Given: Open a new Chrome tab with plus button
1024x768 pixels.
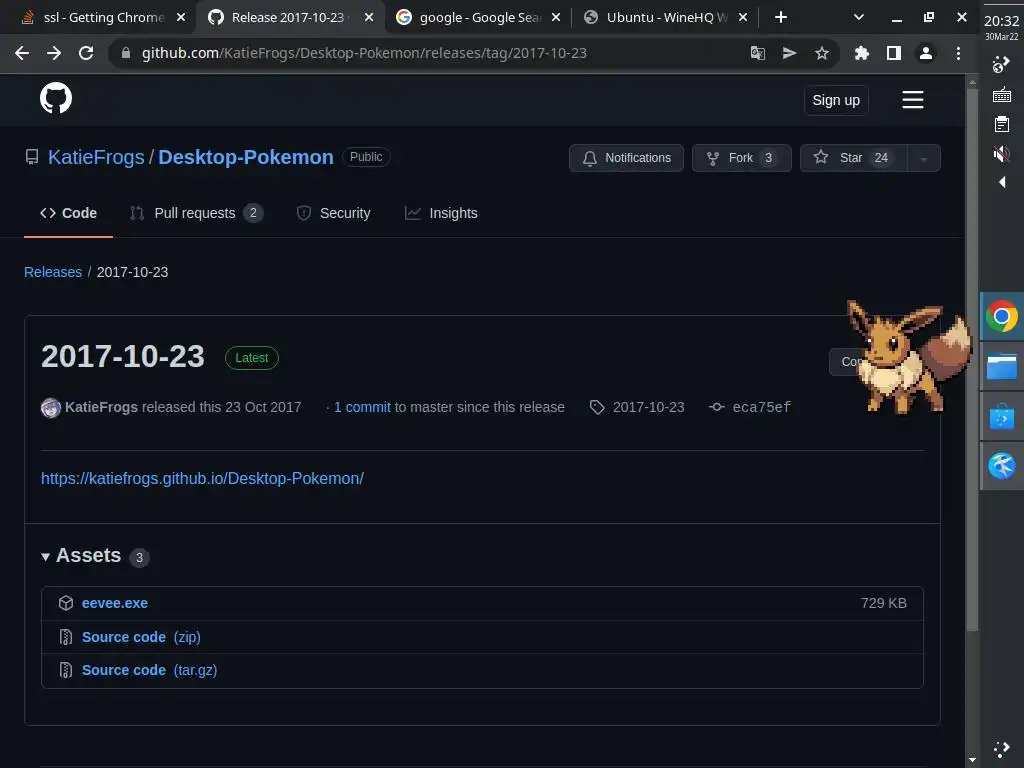Looking at the screenshot, I should click(780, 17).
